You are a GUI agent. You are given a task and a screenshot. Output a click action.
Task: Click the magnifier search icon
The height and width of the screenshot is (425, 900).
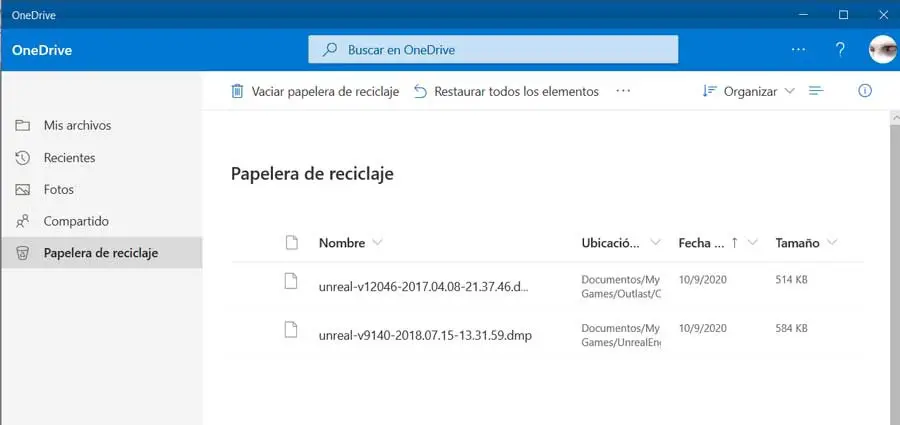329,50
